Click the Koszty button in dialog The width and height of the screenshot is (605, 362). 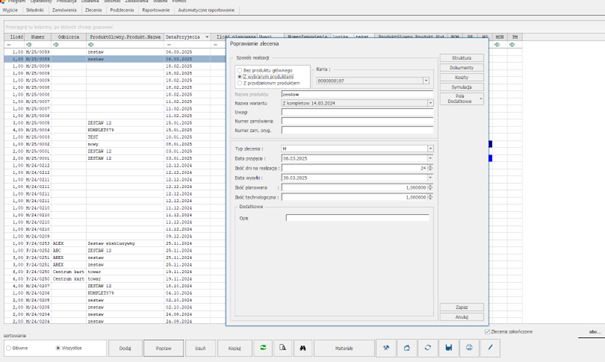(x=461, y=77)
